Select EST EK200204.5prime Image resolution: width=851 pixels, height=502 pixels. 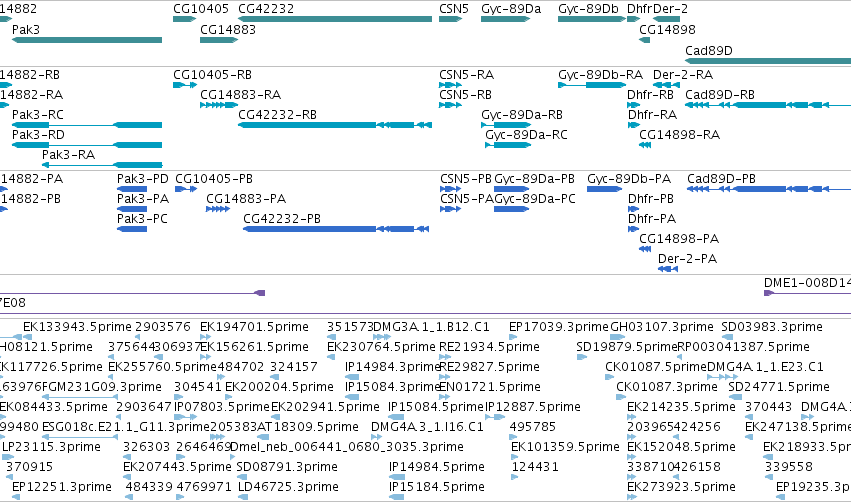click(x=228, y=397)
